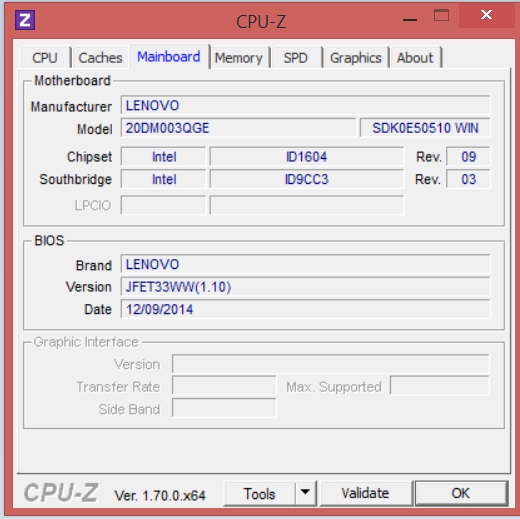This screenshot has width=520, height=519.
Task: Maximize the CPU-Z window
Action: [x=441, y=15]
